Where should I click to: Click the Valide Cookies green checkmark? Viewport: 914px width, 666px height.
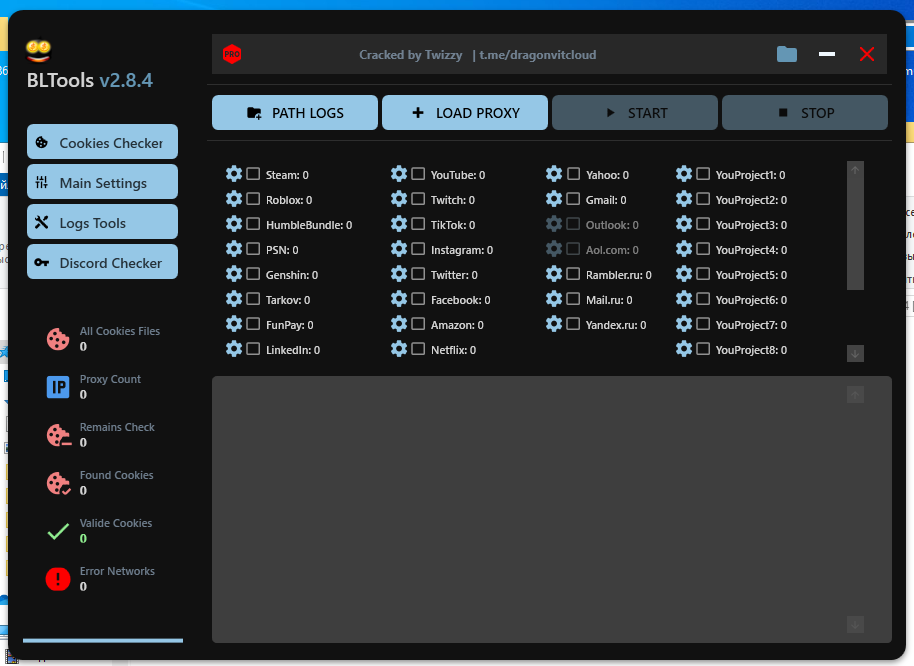[58, 531]
